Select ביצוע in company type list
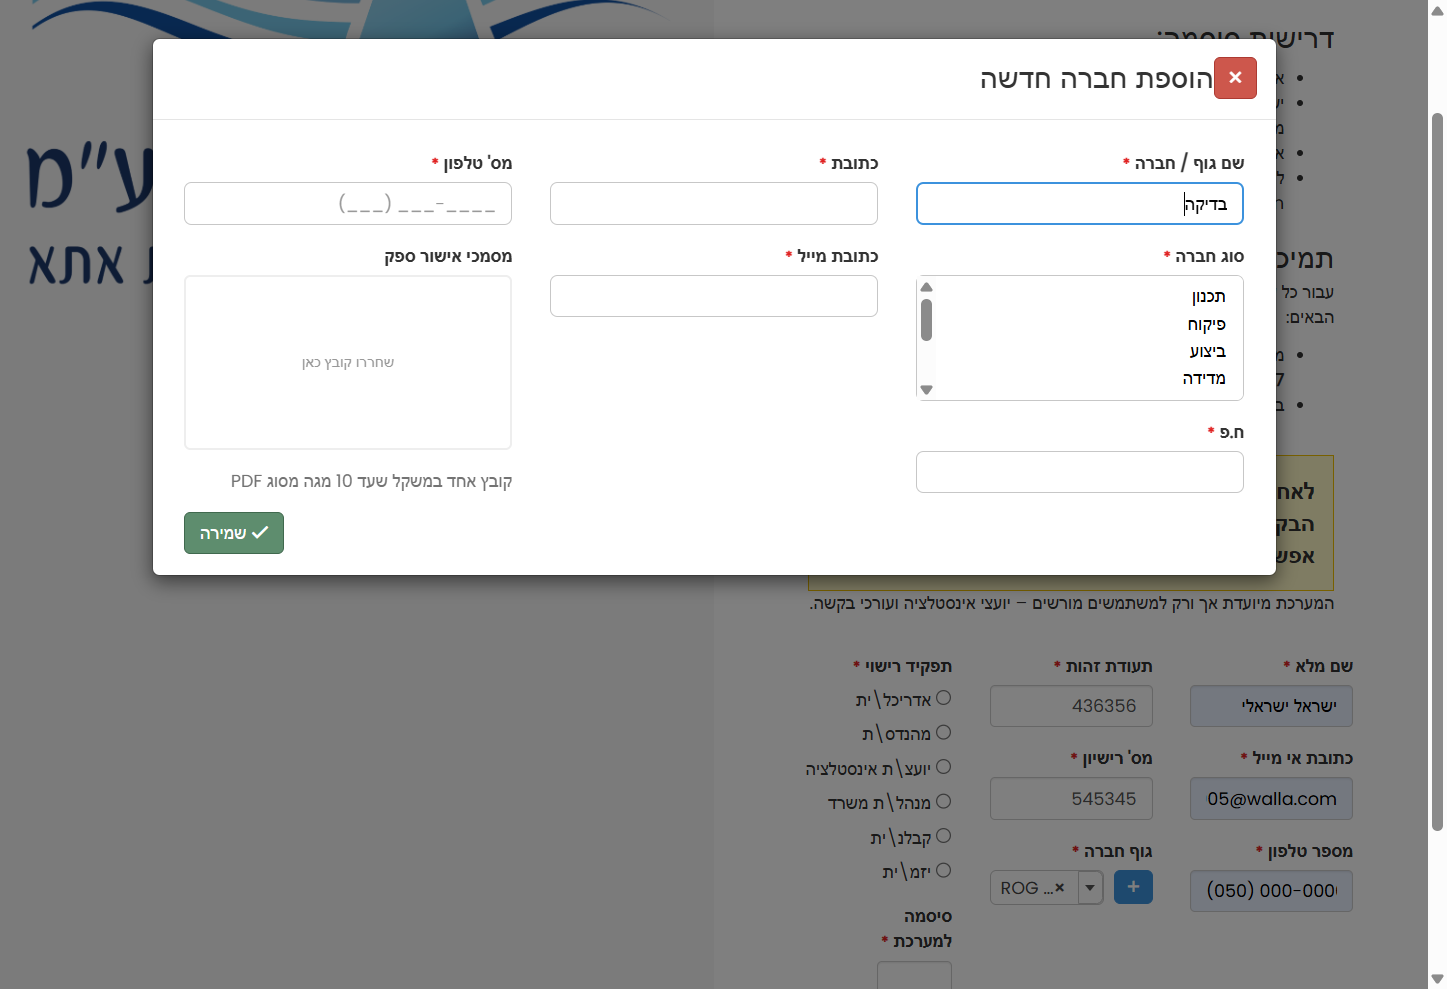This screenshot has width=1447, height=989. [1207, 351]
